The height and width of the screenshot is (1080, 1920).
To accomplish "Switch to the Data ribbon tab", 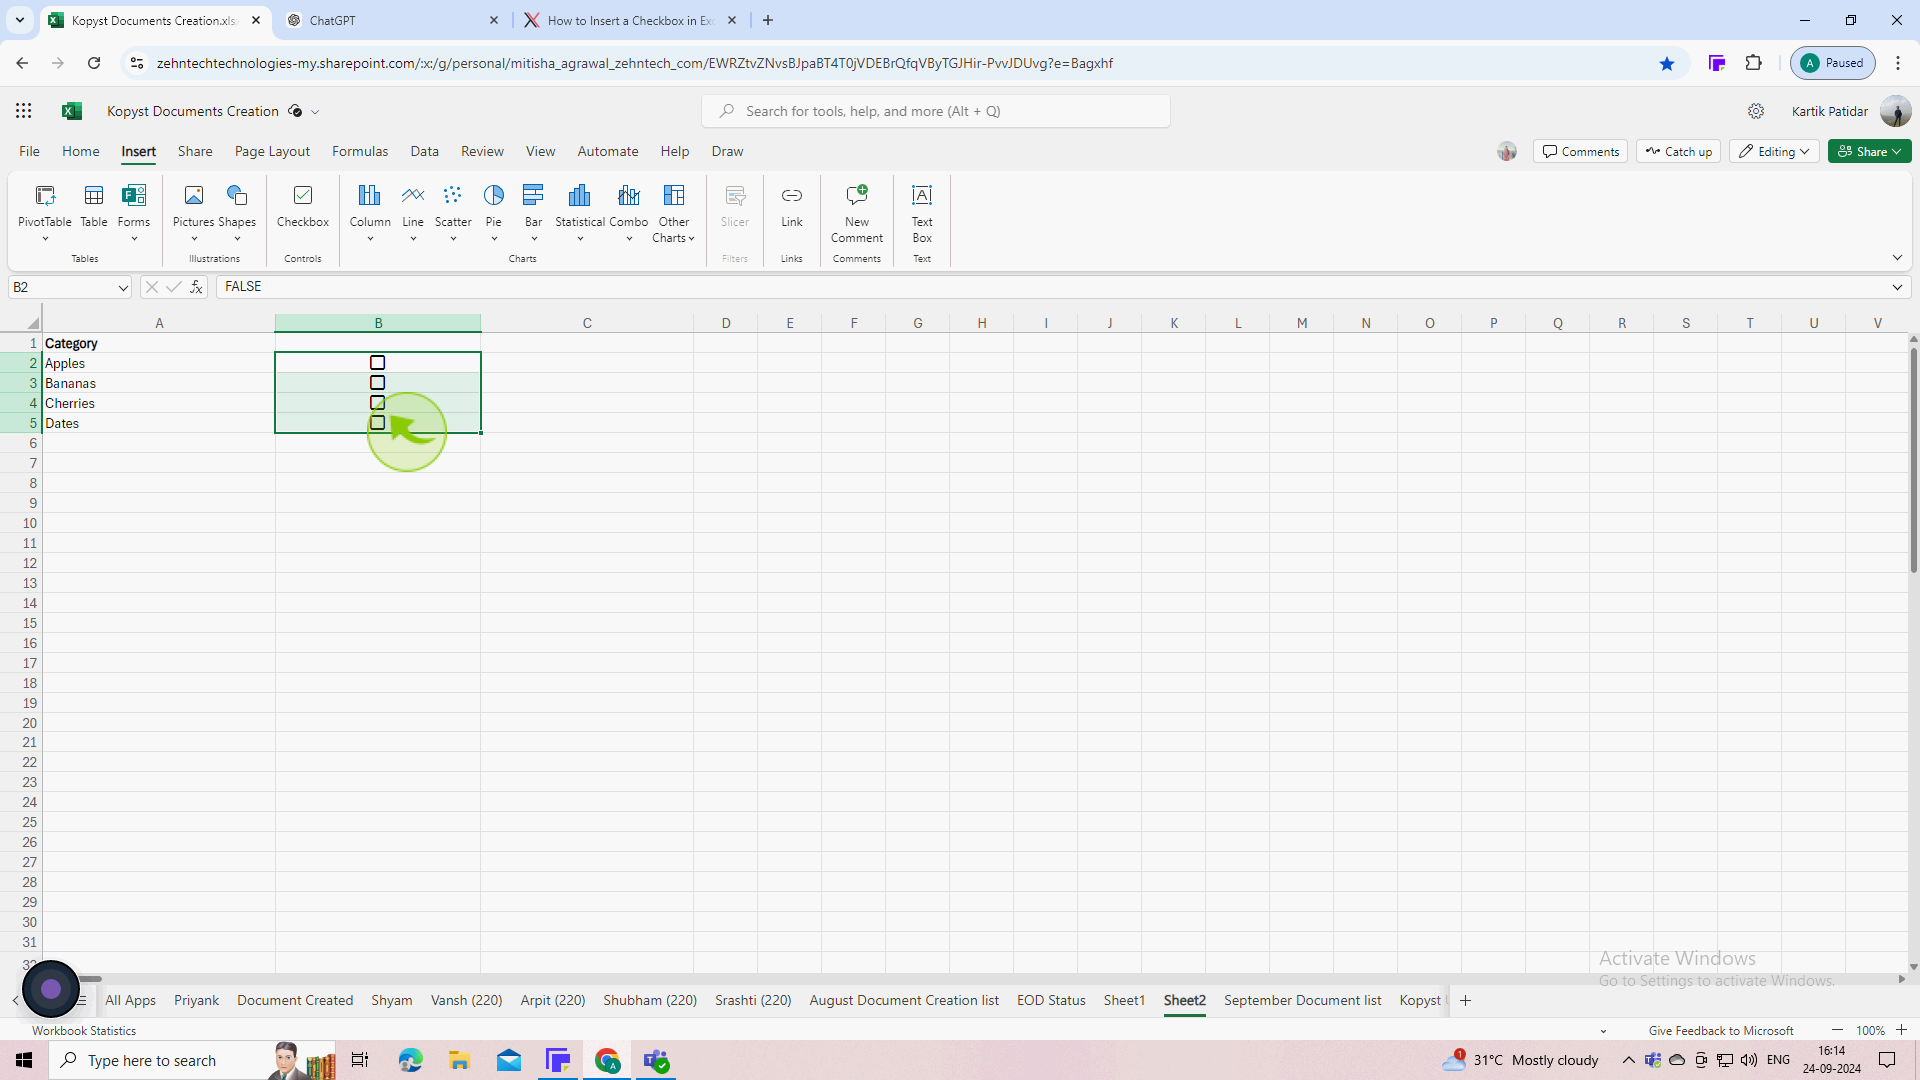I will [x=425, y=151].
